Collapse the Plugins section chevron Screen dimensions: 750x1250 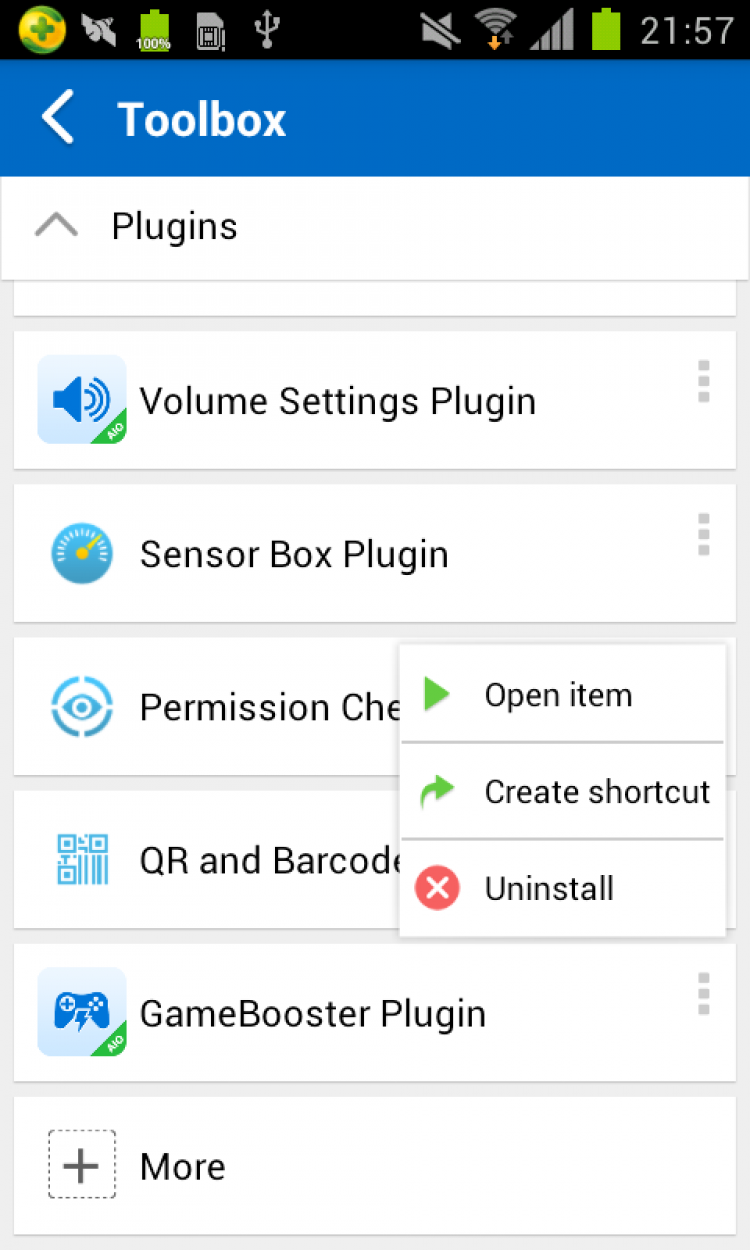(56, 226)
